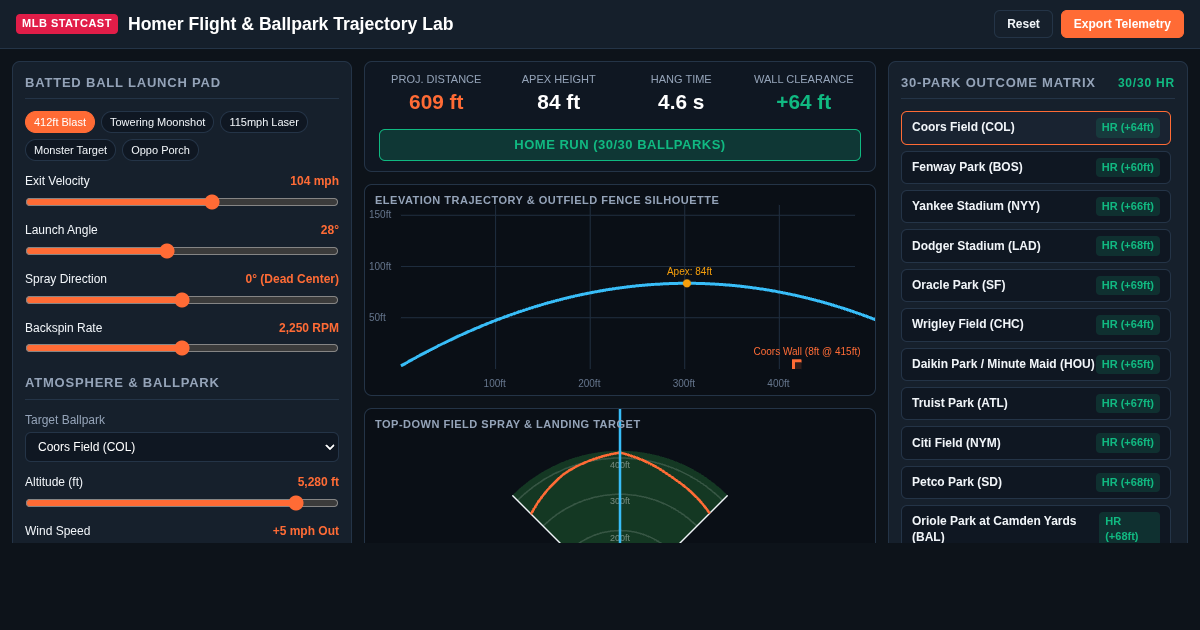Image resolution: width=1200 pixels, height=630 pixels.
Task: Click the 2,250 RPM readout
Action: click(309, 328)
